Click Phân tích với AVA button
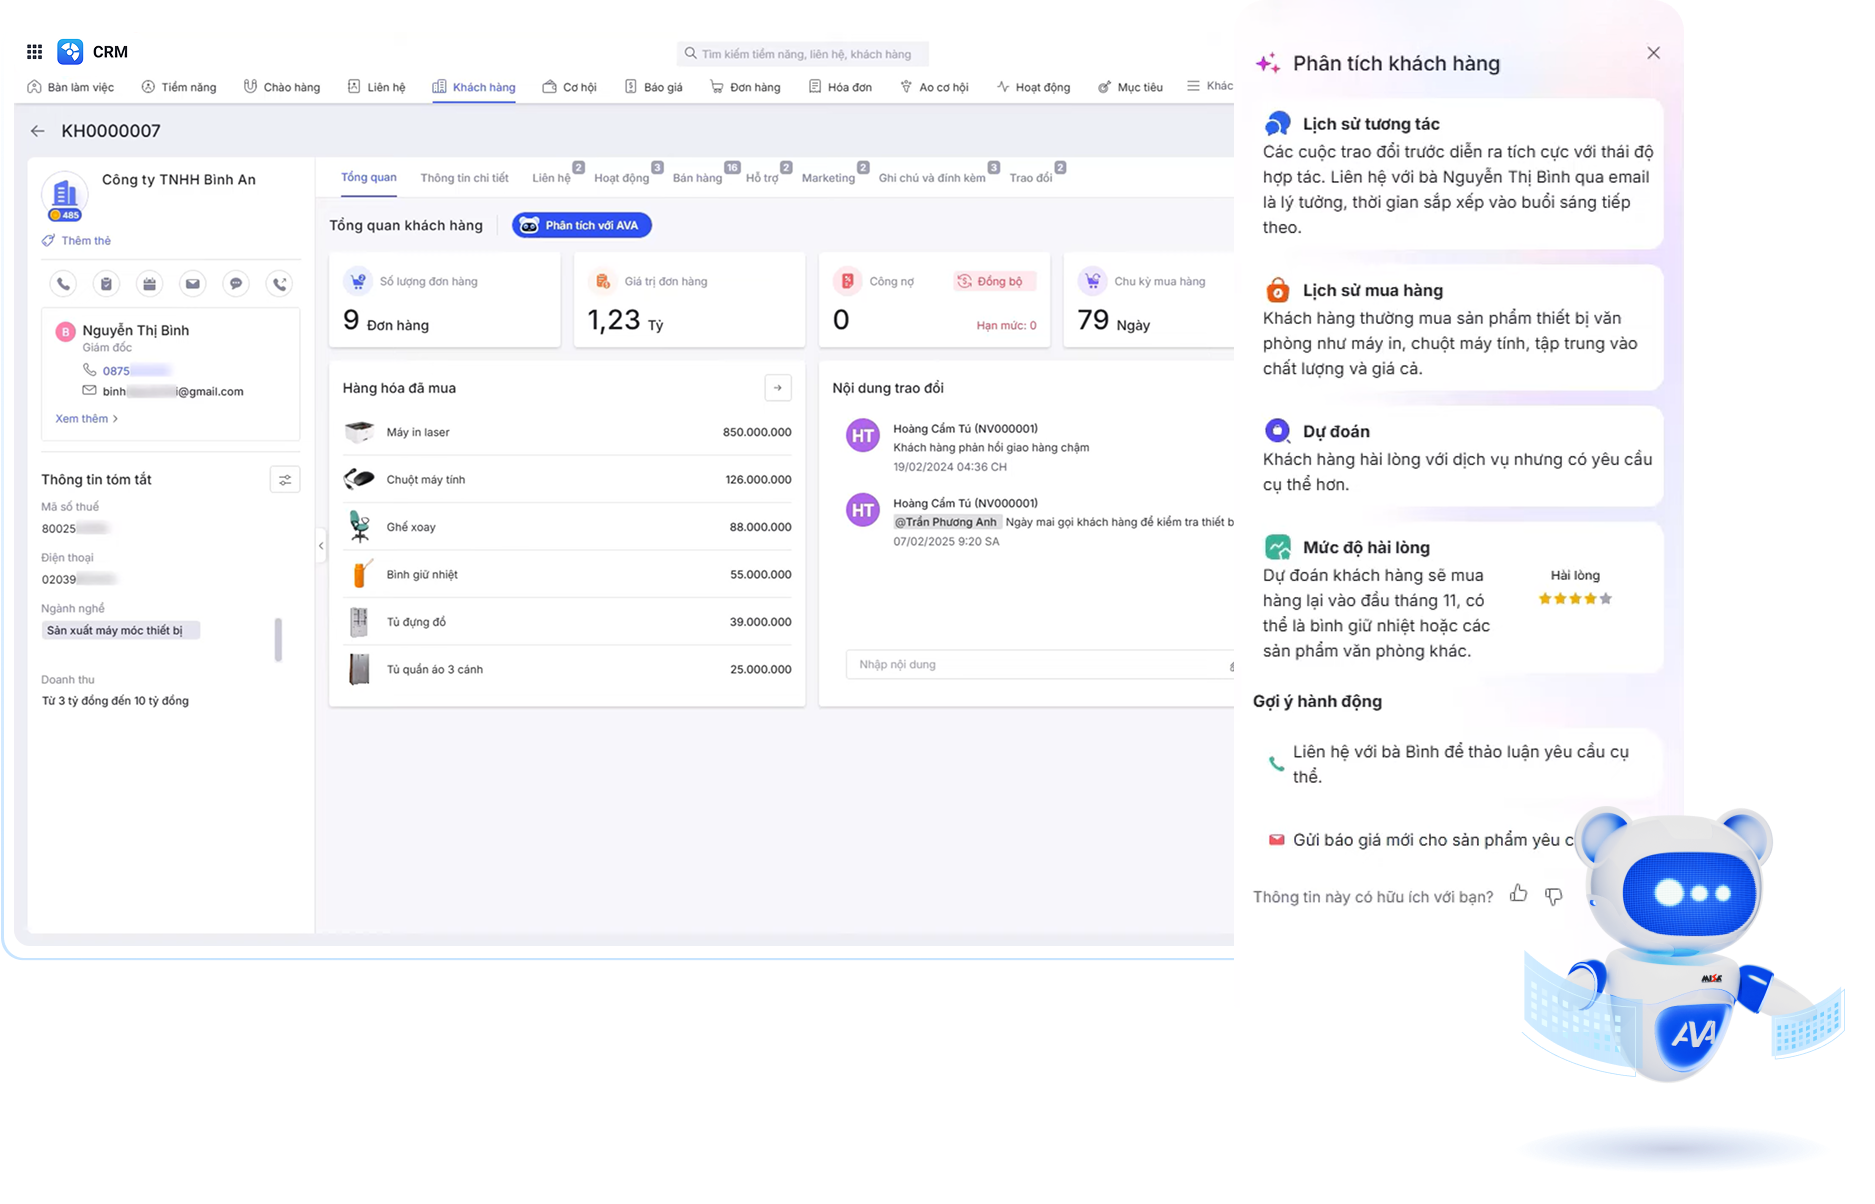The height and width of the screenshot is (1204, 1875). click(x=582, y=225)
